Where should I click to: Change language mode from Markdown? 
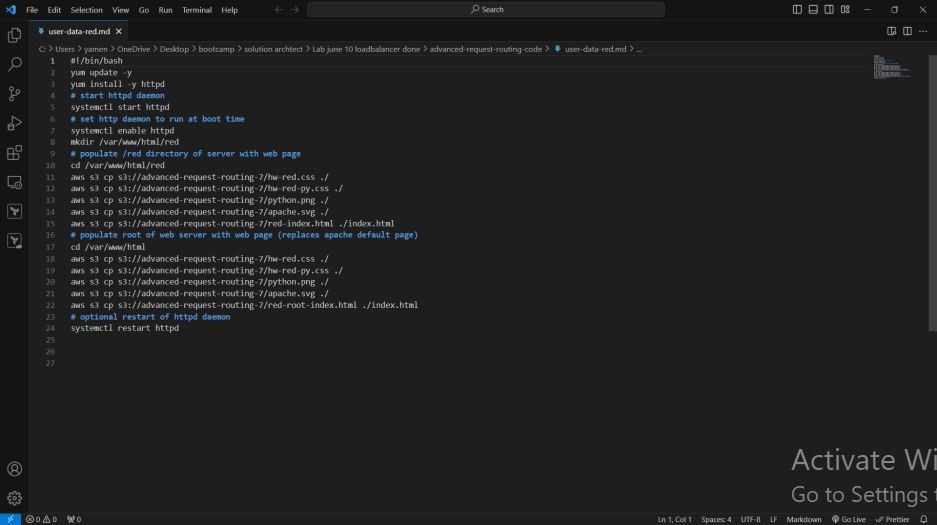[x=804, y=519]
